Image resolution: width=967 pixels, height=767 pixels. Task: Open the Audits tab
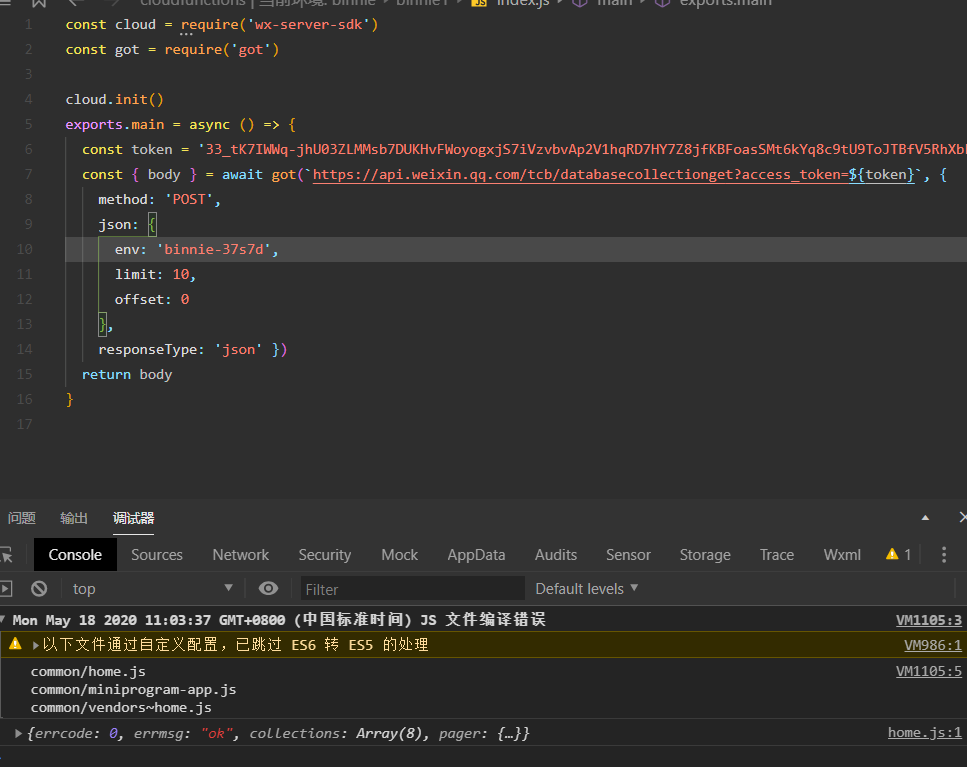pyautogui.click(x=556, y=554)
